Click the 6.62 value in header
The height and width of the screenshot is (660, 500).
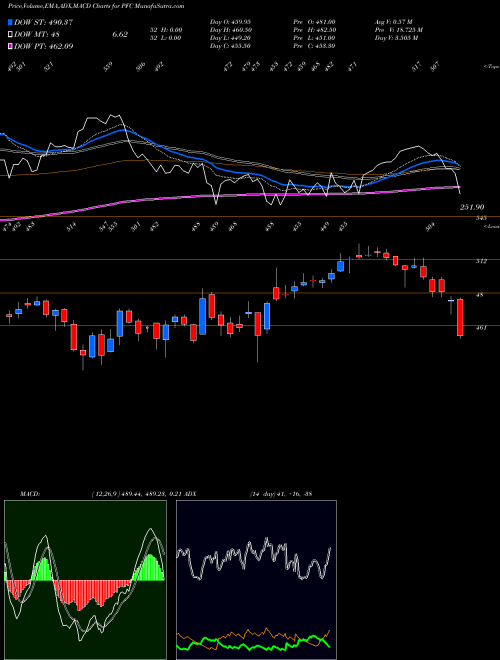tap(120, 34)
